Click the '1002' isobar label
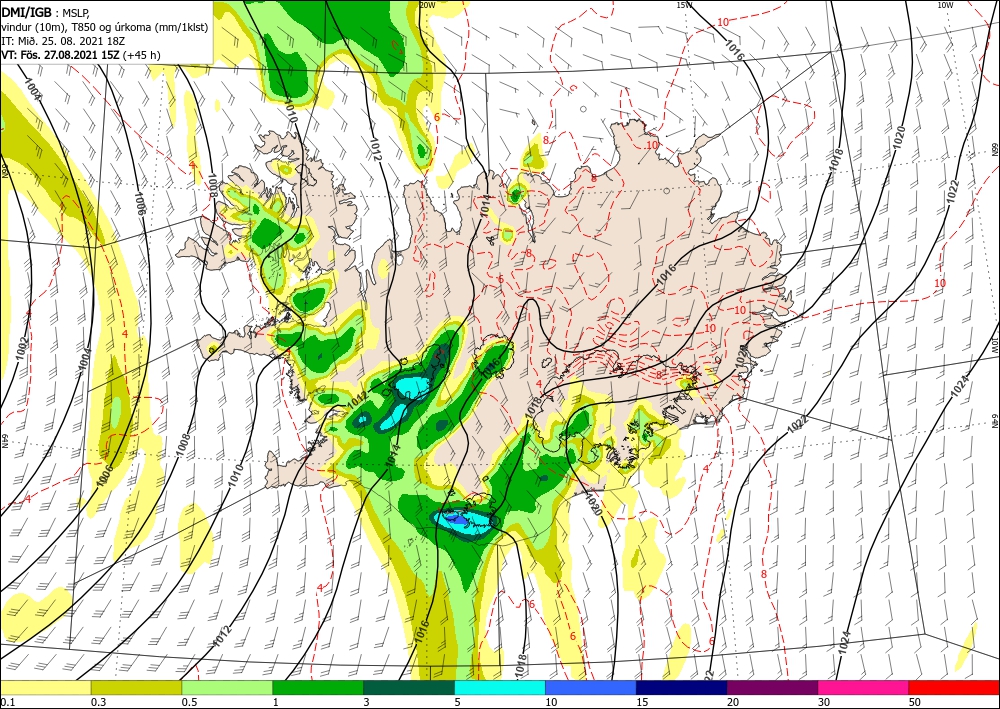 coord(21,348)
